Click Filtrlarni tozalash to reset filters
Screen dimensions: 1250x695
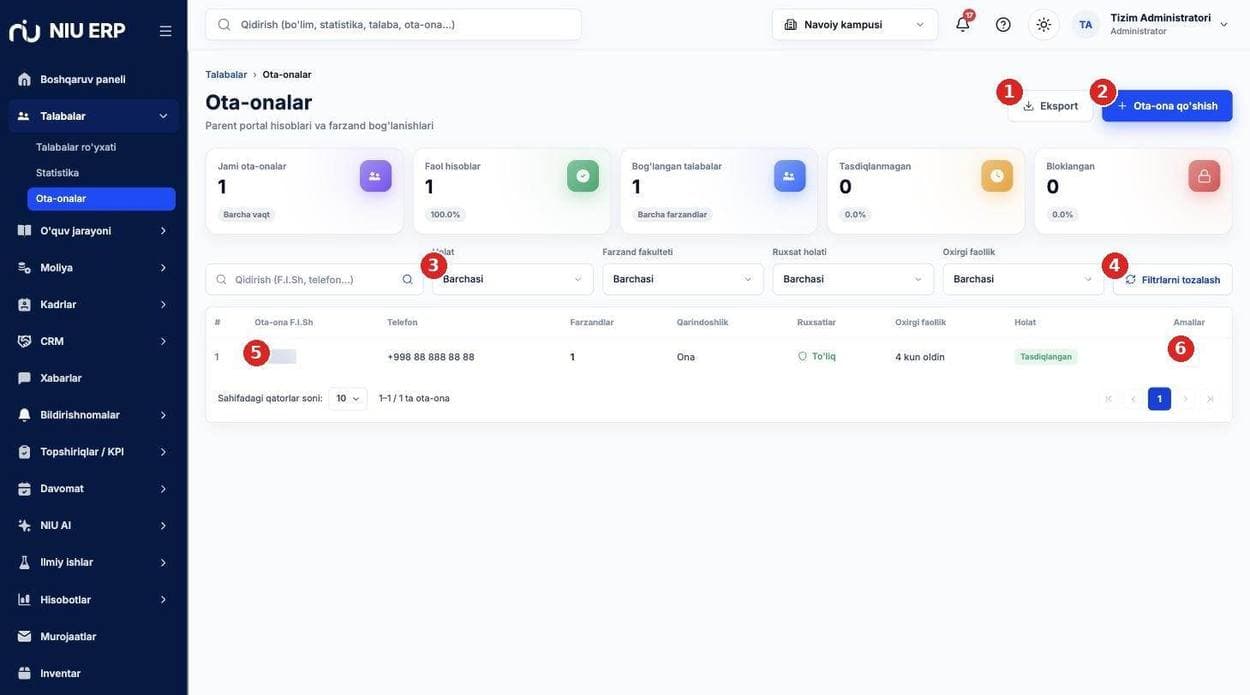[x=1173, y=280]
